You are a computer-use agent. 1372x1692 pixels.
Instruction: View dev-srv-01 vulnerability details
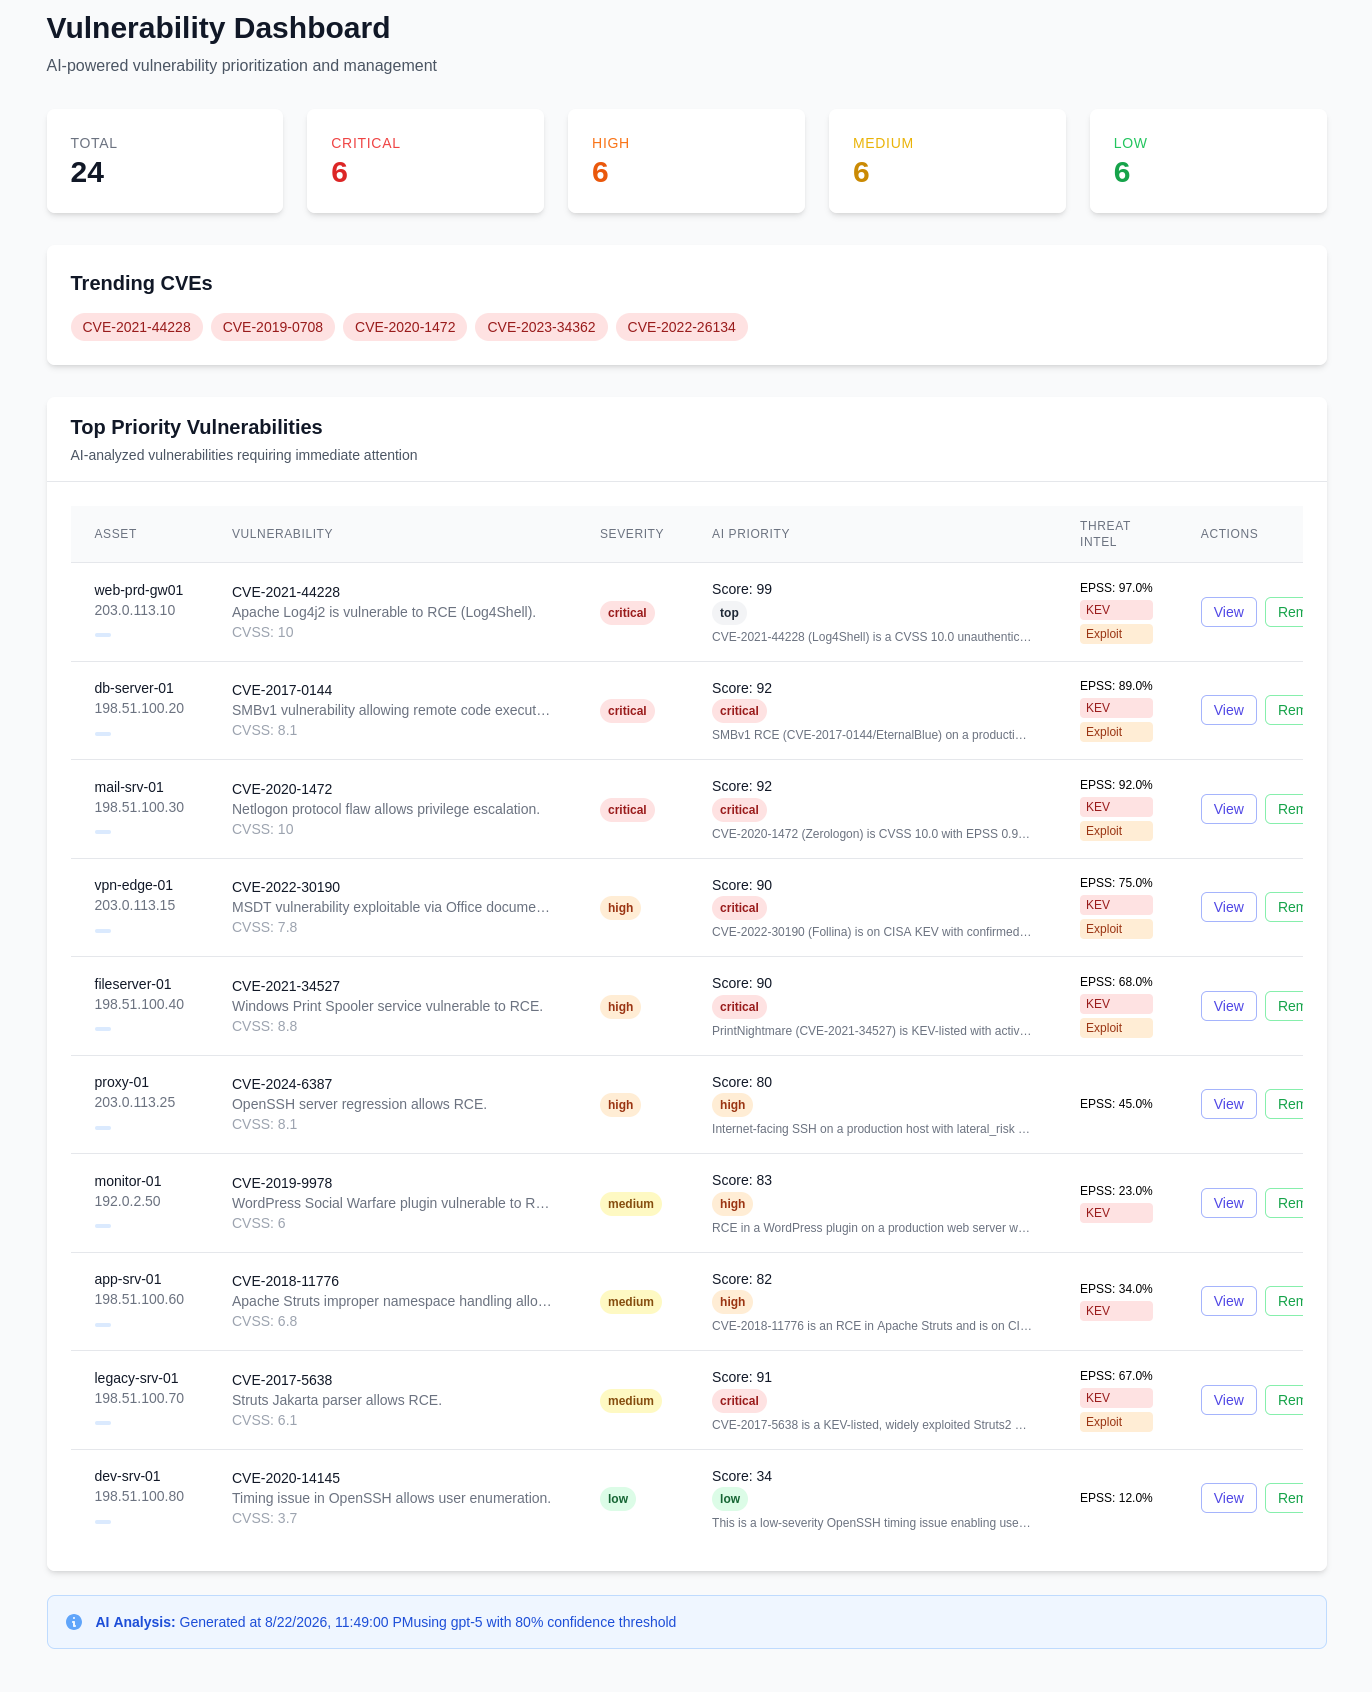[1228, 1498]
